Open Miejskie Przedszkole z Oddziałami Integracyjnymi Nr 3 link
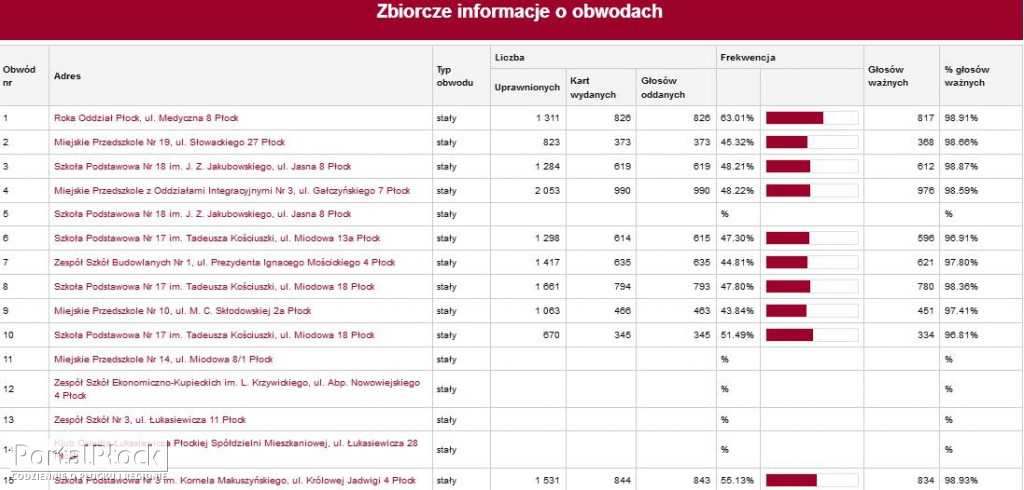Viewport: 1024px width, 490px height. (232, 191)
